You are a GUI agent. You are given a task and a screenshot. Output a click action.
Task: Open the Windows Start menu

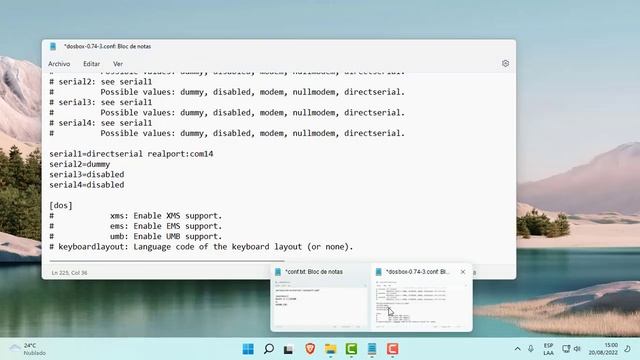[x=248, y=349]
